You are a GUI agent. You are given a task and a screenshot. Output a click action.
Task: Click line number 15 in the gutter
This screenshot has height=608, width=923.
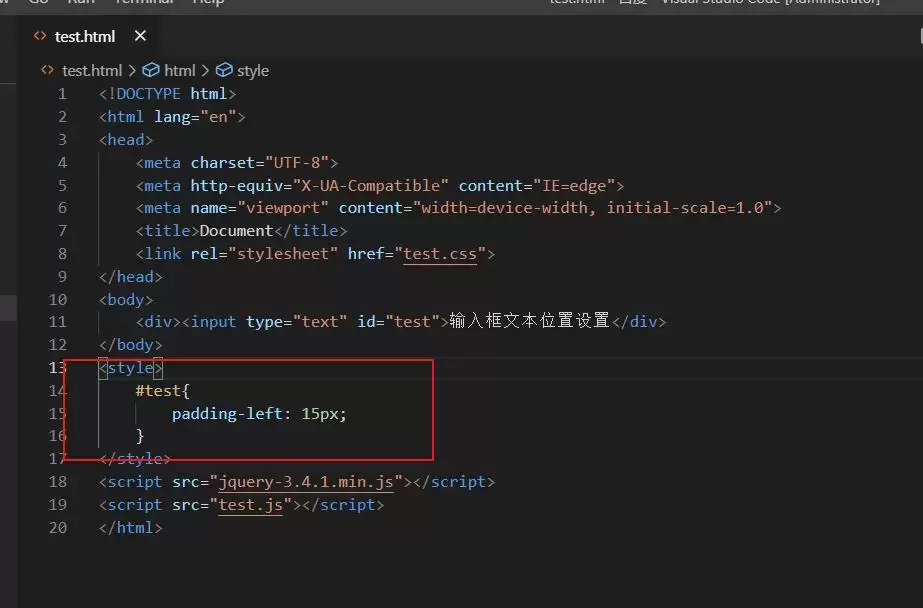tap(58, 413)
